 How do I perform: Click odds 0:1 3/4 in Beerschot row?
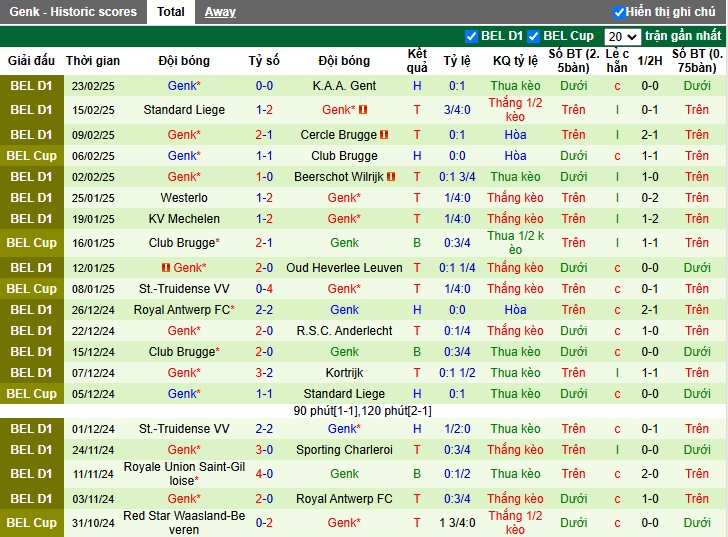click(x=457, y=177)
